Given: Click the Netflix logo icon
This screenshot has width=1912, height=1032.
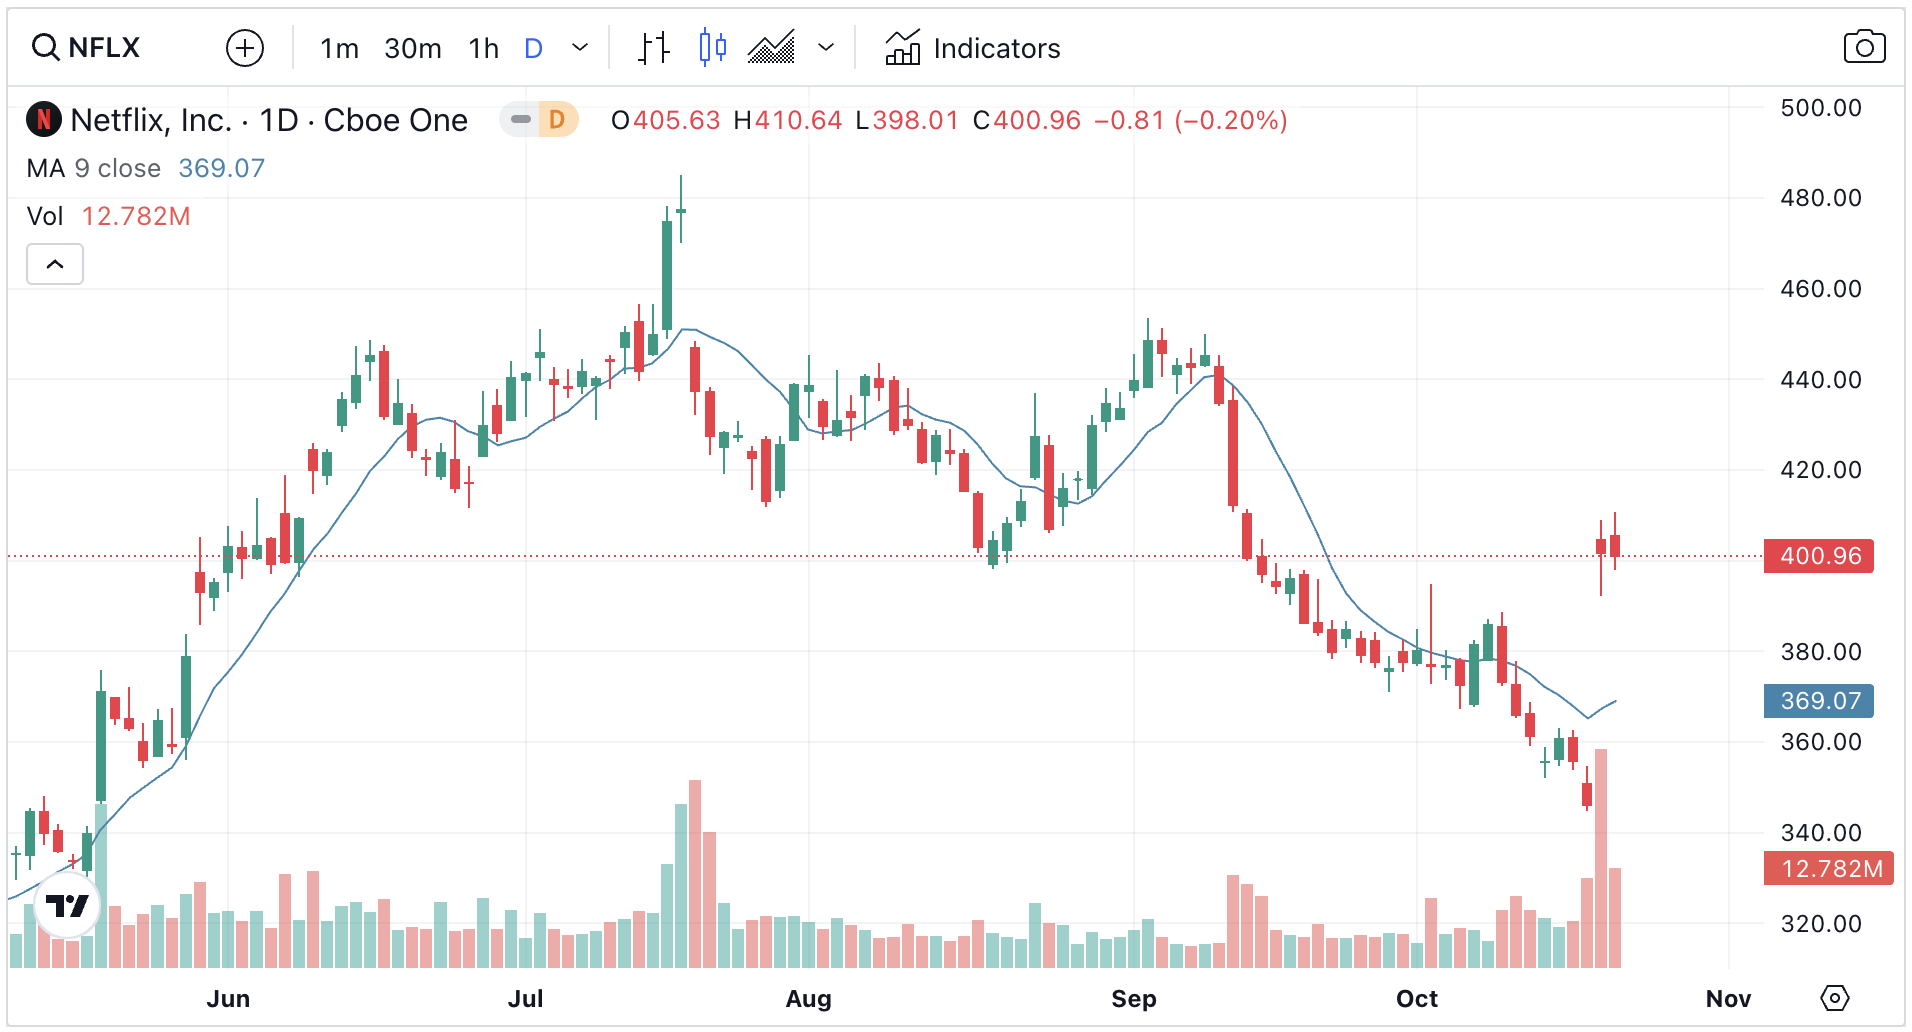Looking at the screenshot, I should [43, 120].
